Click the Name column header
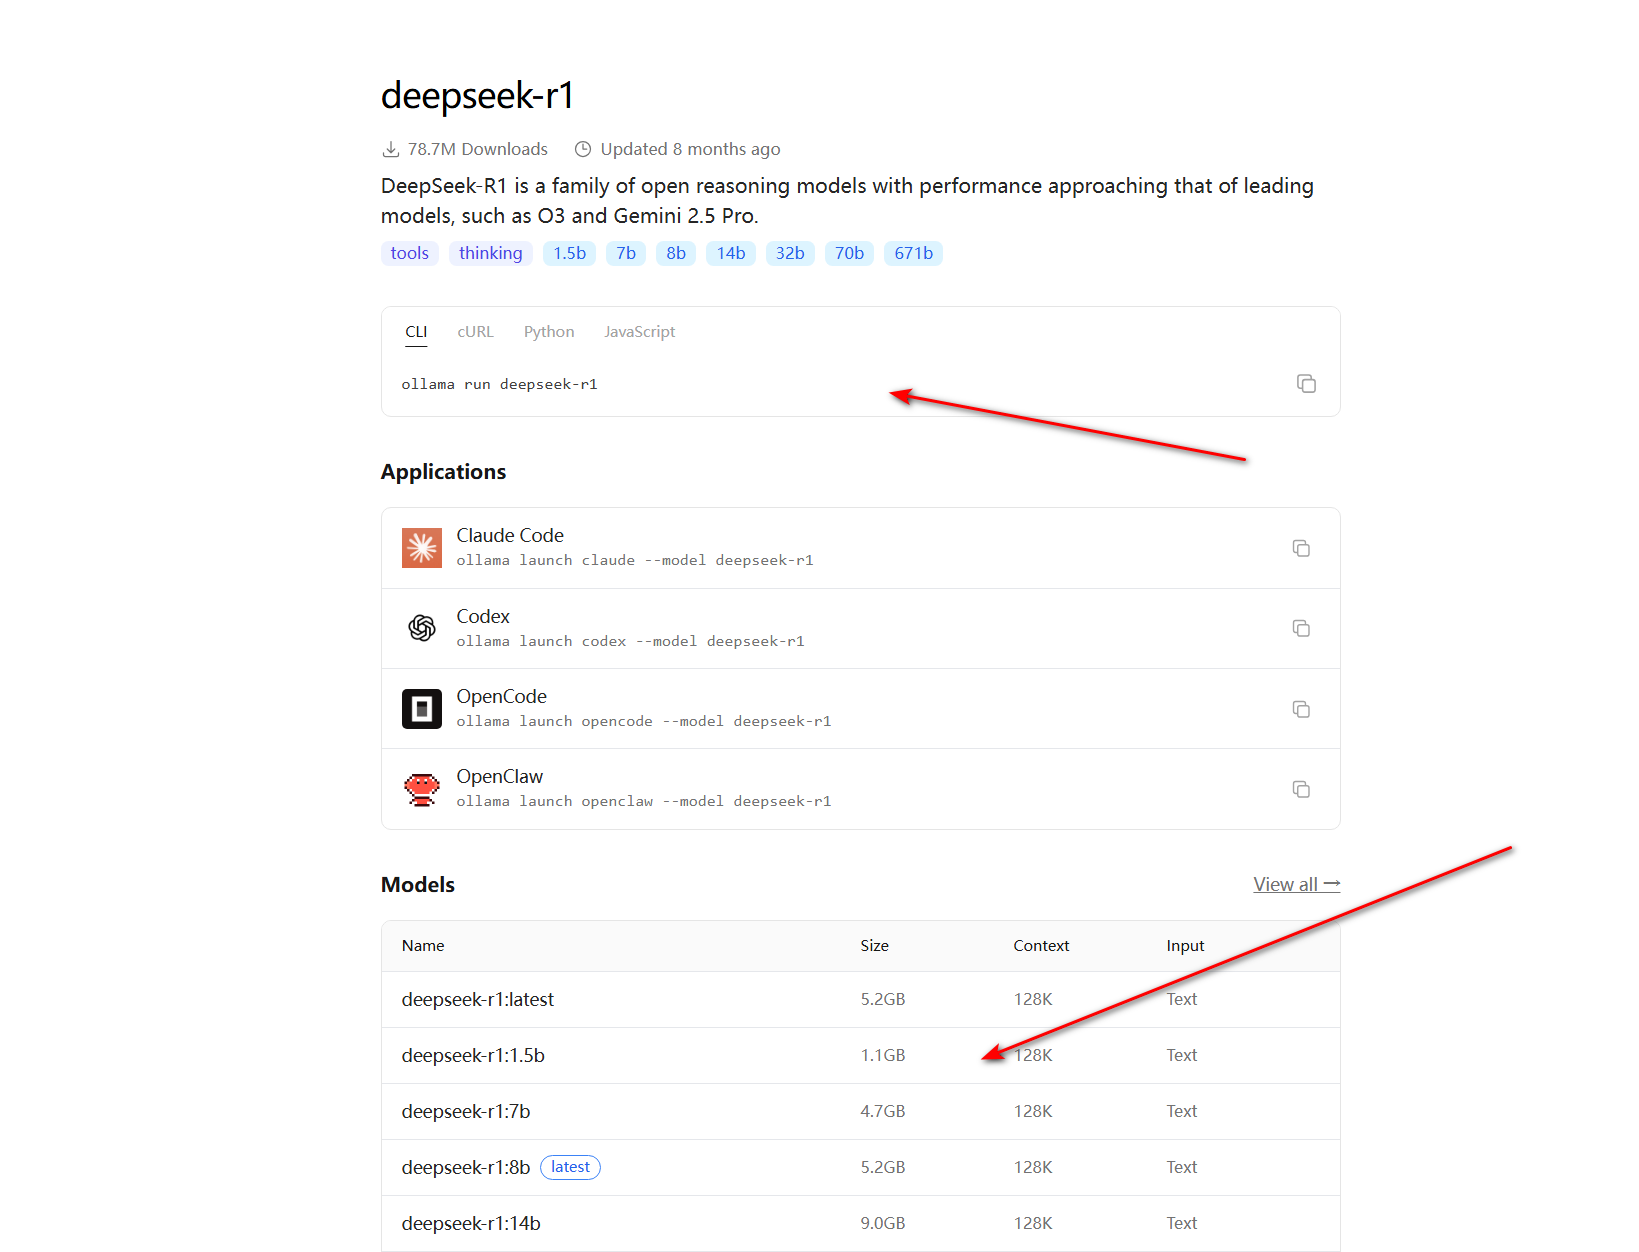The height and width of the screenshot is (1252, 1639). [423, 946]
